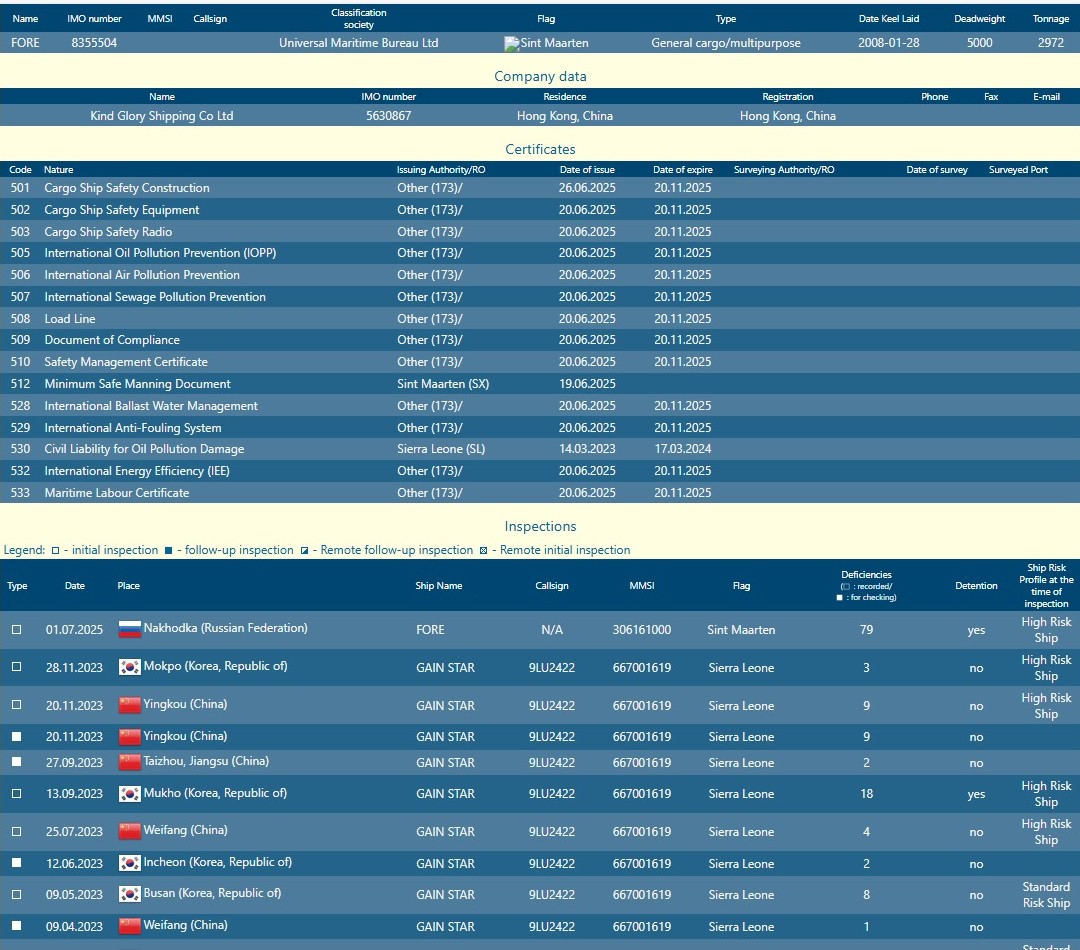Click the Korean flag next to Mokpo
The image size is (1080, 950).
129,667
